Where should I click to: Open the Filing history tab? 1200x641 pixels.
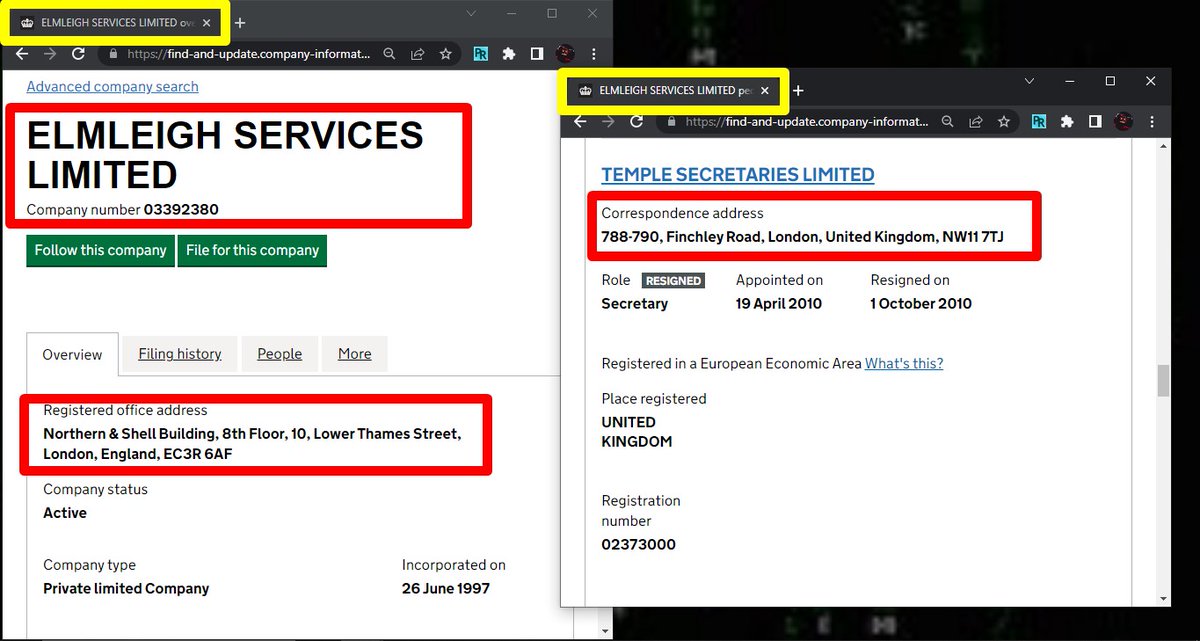click(x=180, y=354)
